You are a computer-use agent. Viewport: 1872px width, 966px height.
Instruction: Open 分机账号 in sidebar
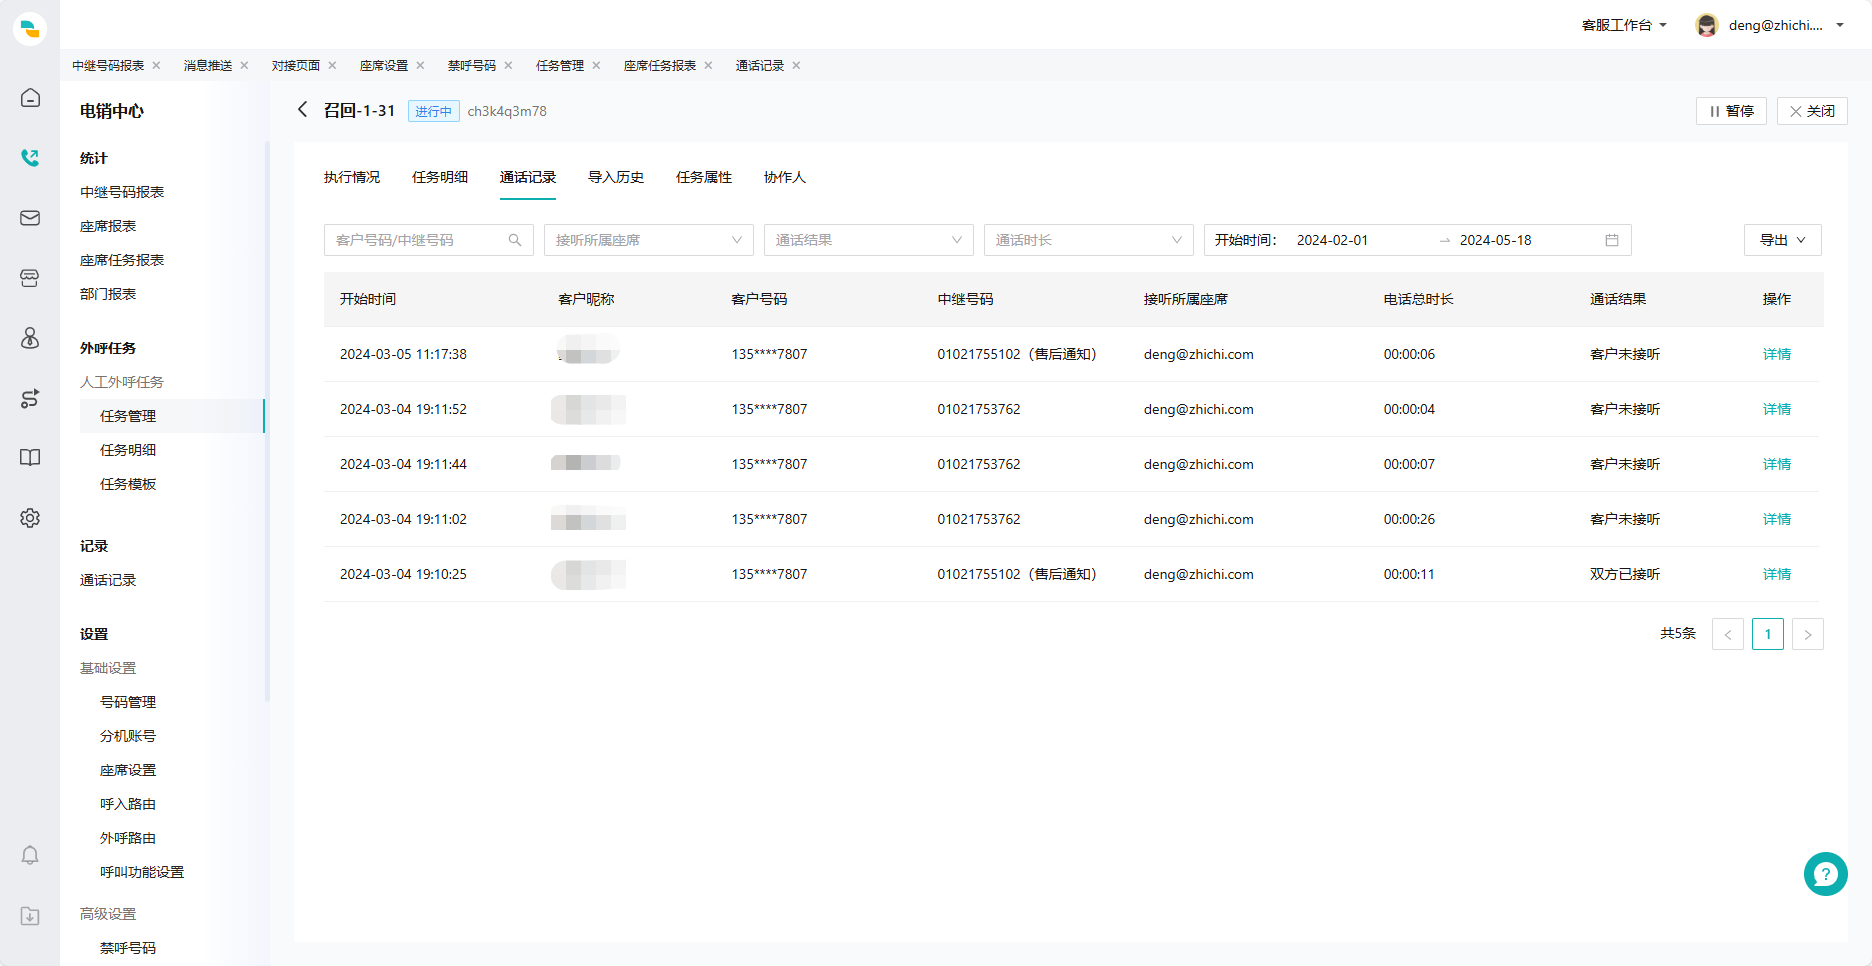pyautogui.click(x=128, y=736)
